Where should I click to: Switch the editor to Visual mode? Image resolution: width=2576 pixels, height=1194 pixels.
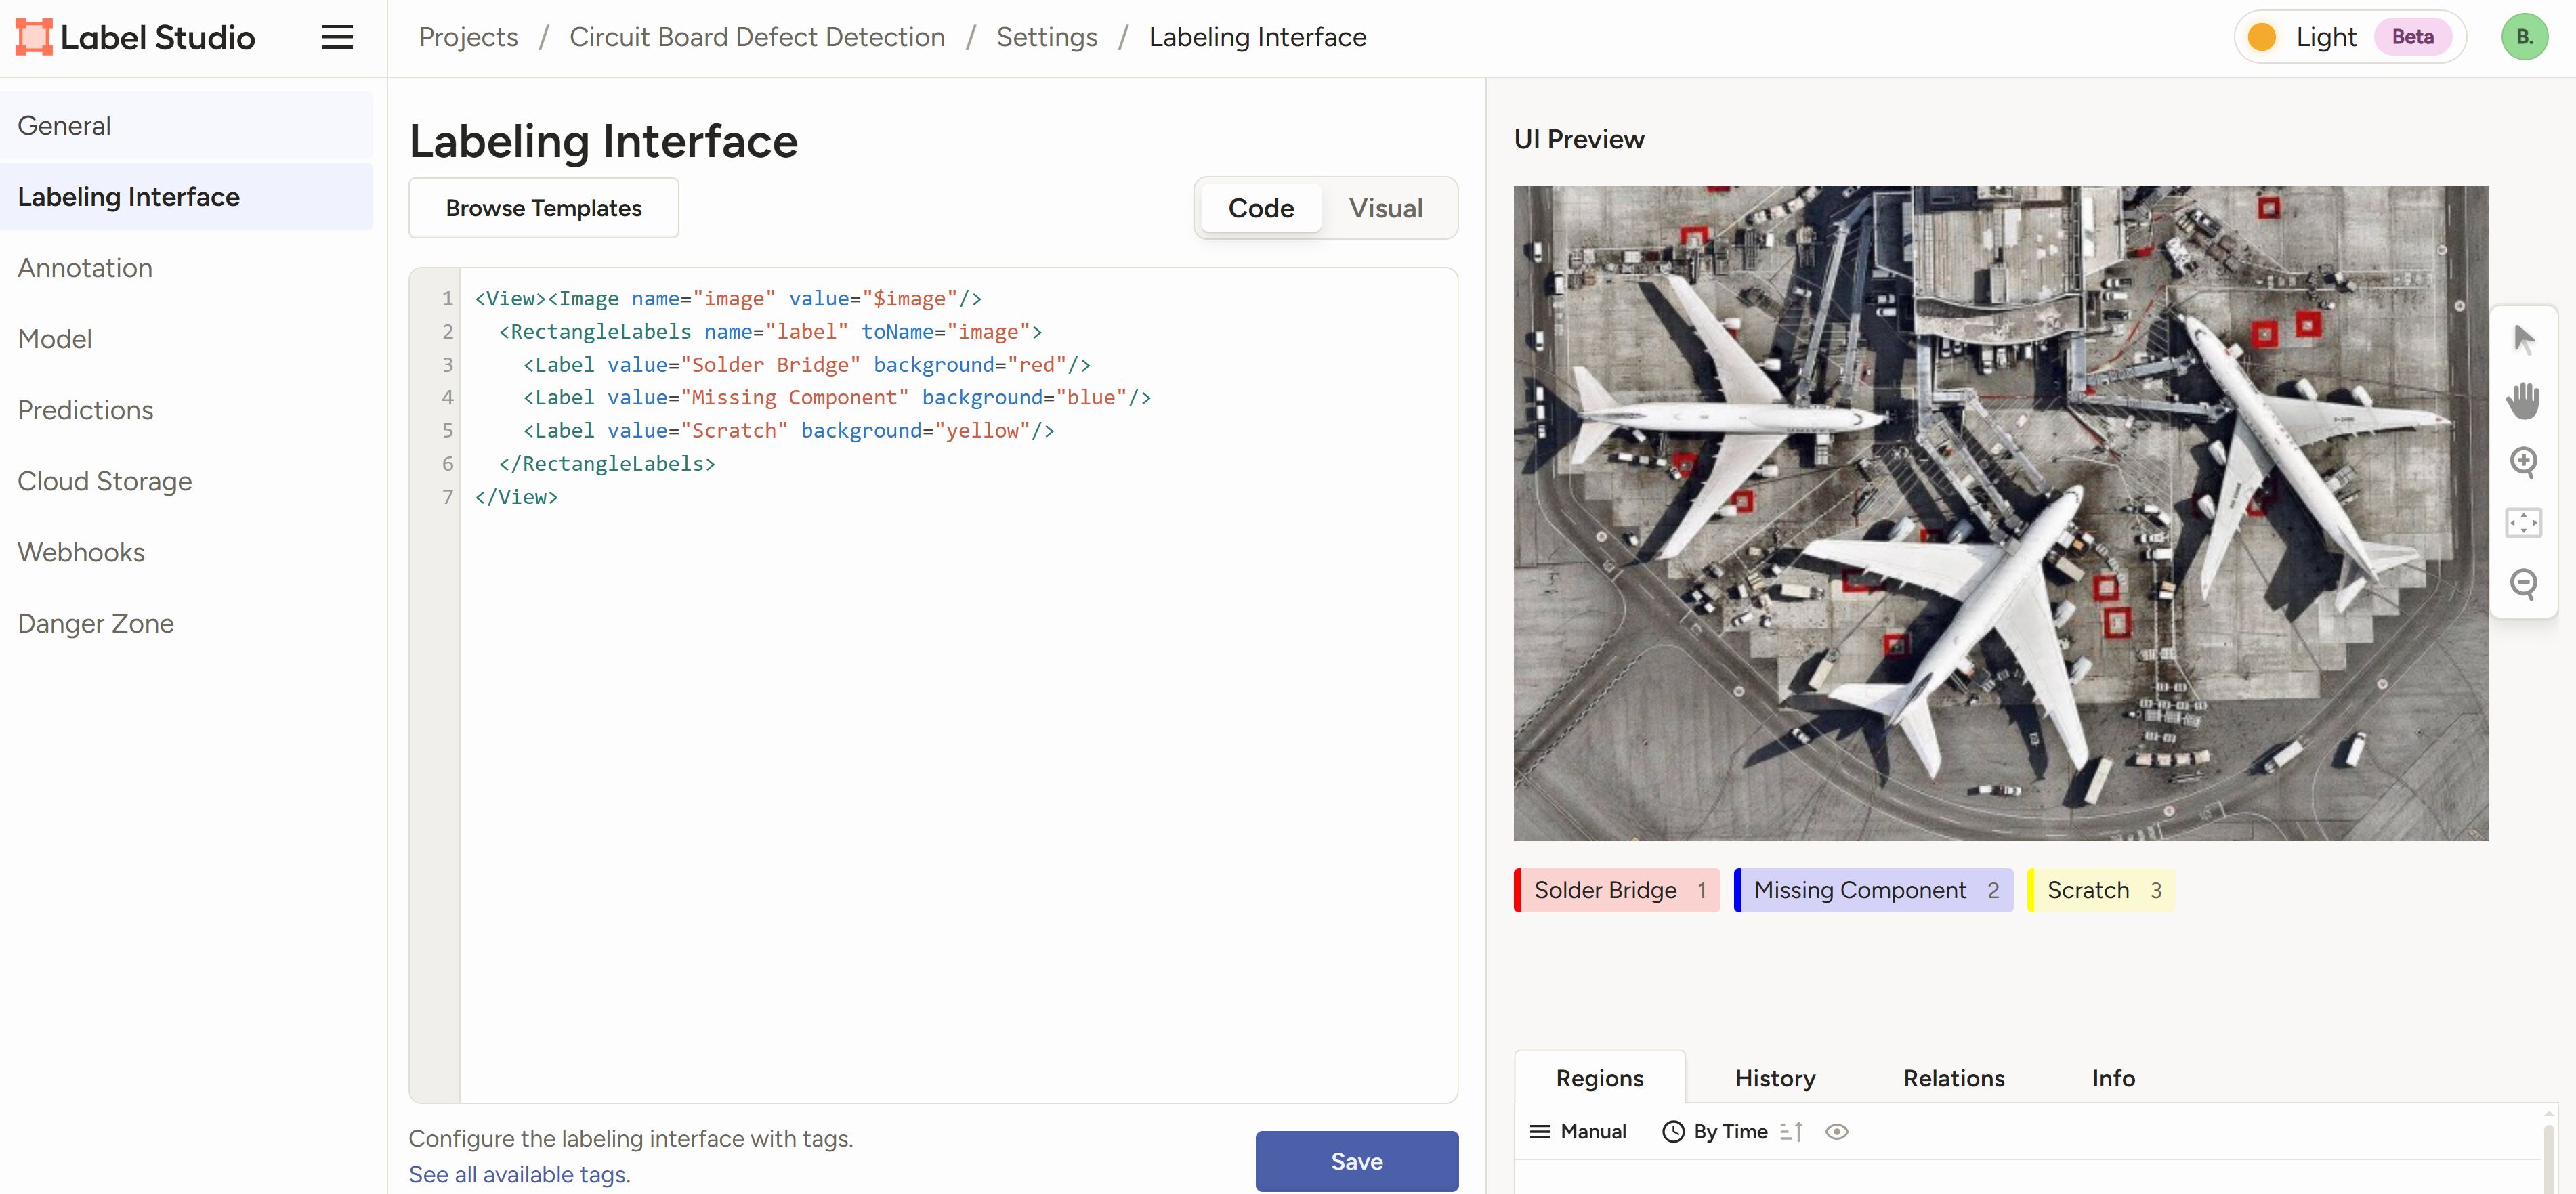(1386, 208)
